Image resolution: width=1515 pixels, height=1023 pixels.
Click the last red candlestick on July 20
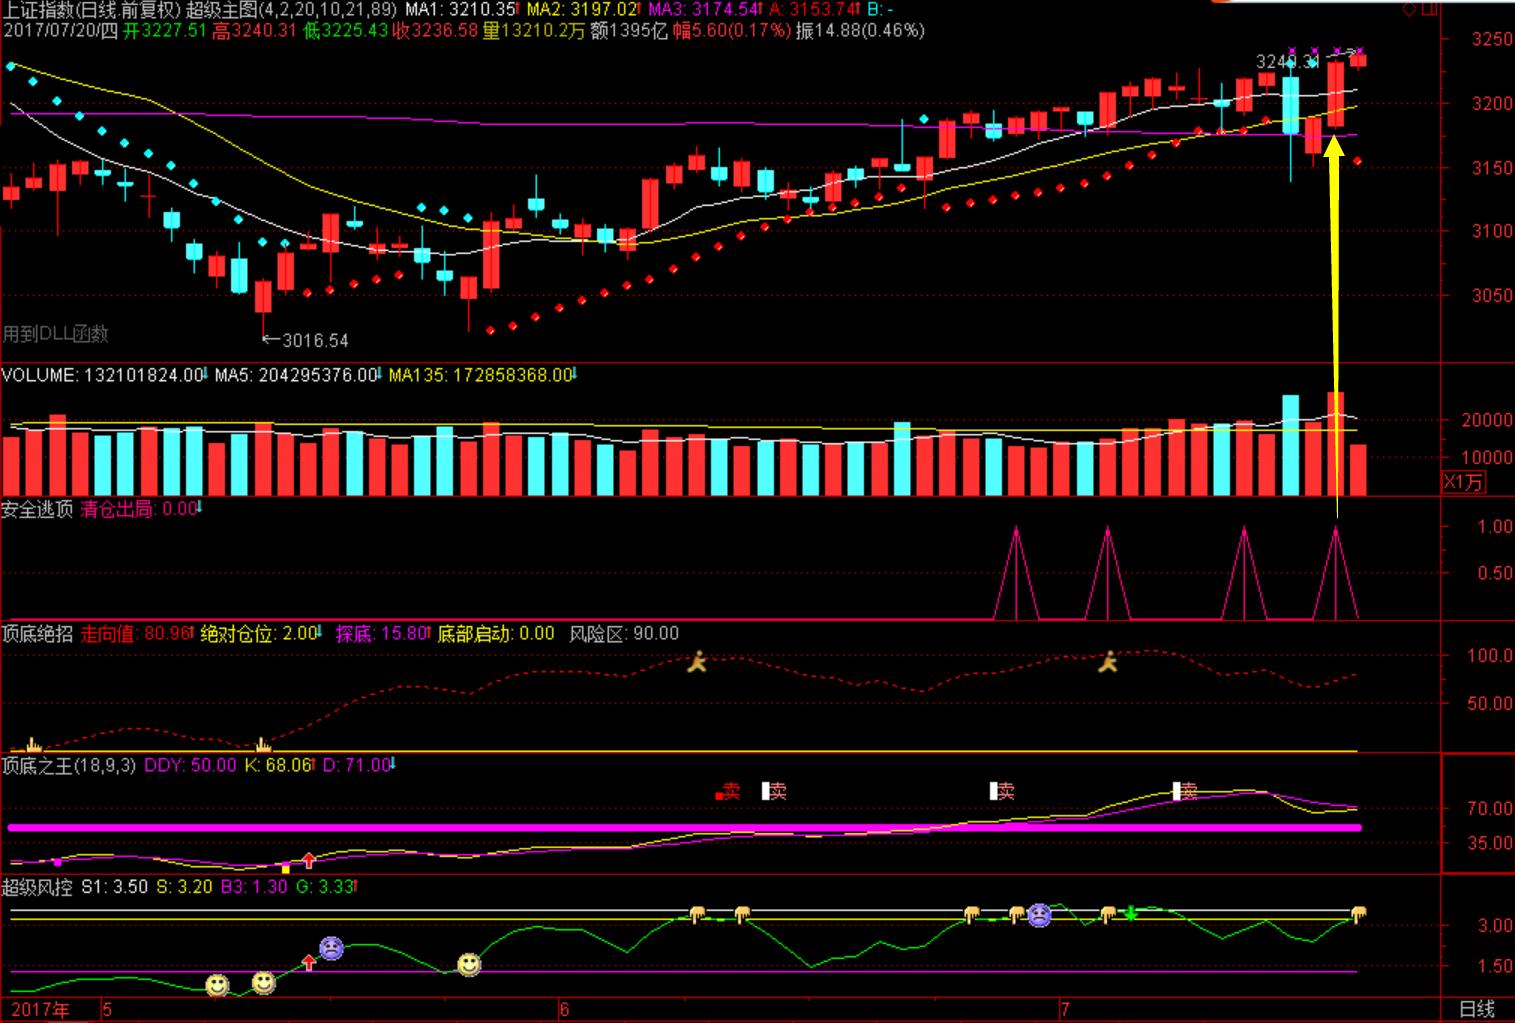pyautogui.click(x=1358, y=60)
